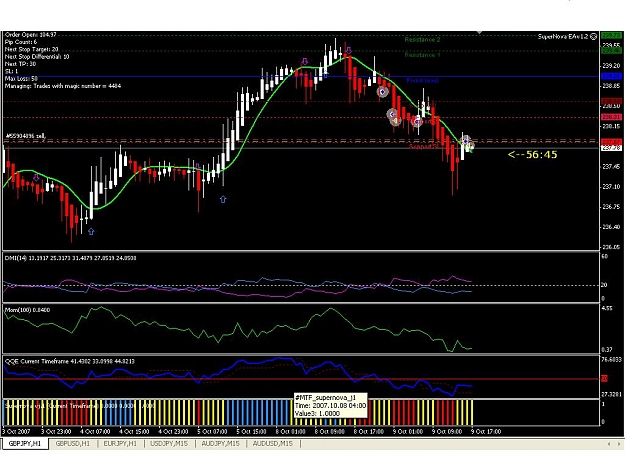Open the EURJPY,H1 chart tab
Viewport: 625px width, 469px height.
click(120, 443)
